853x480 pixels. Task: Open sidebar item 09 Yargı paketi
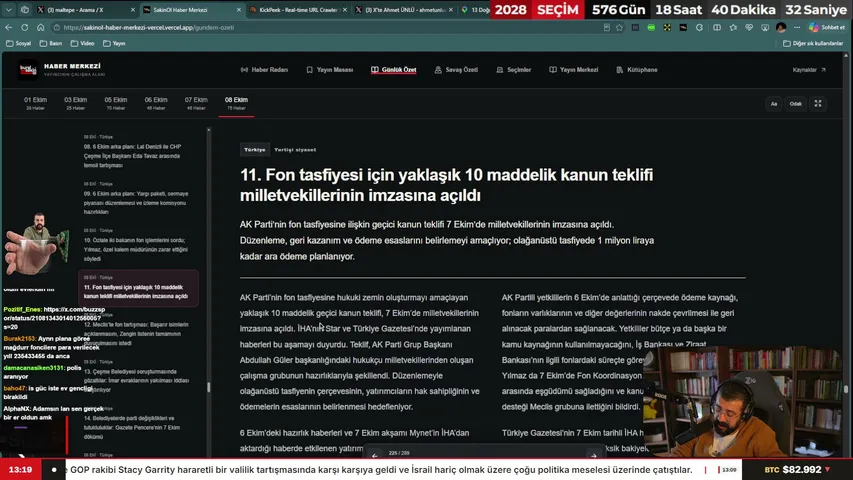pos(136,199)
